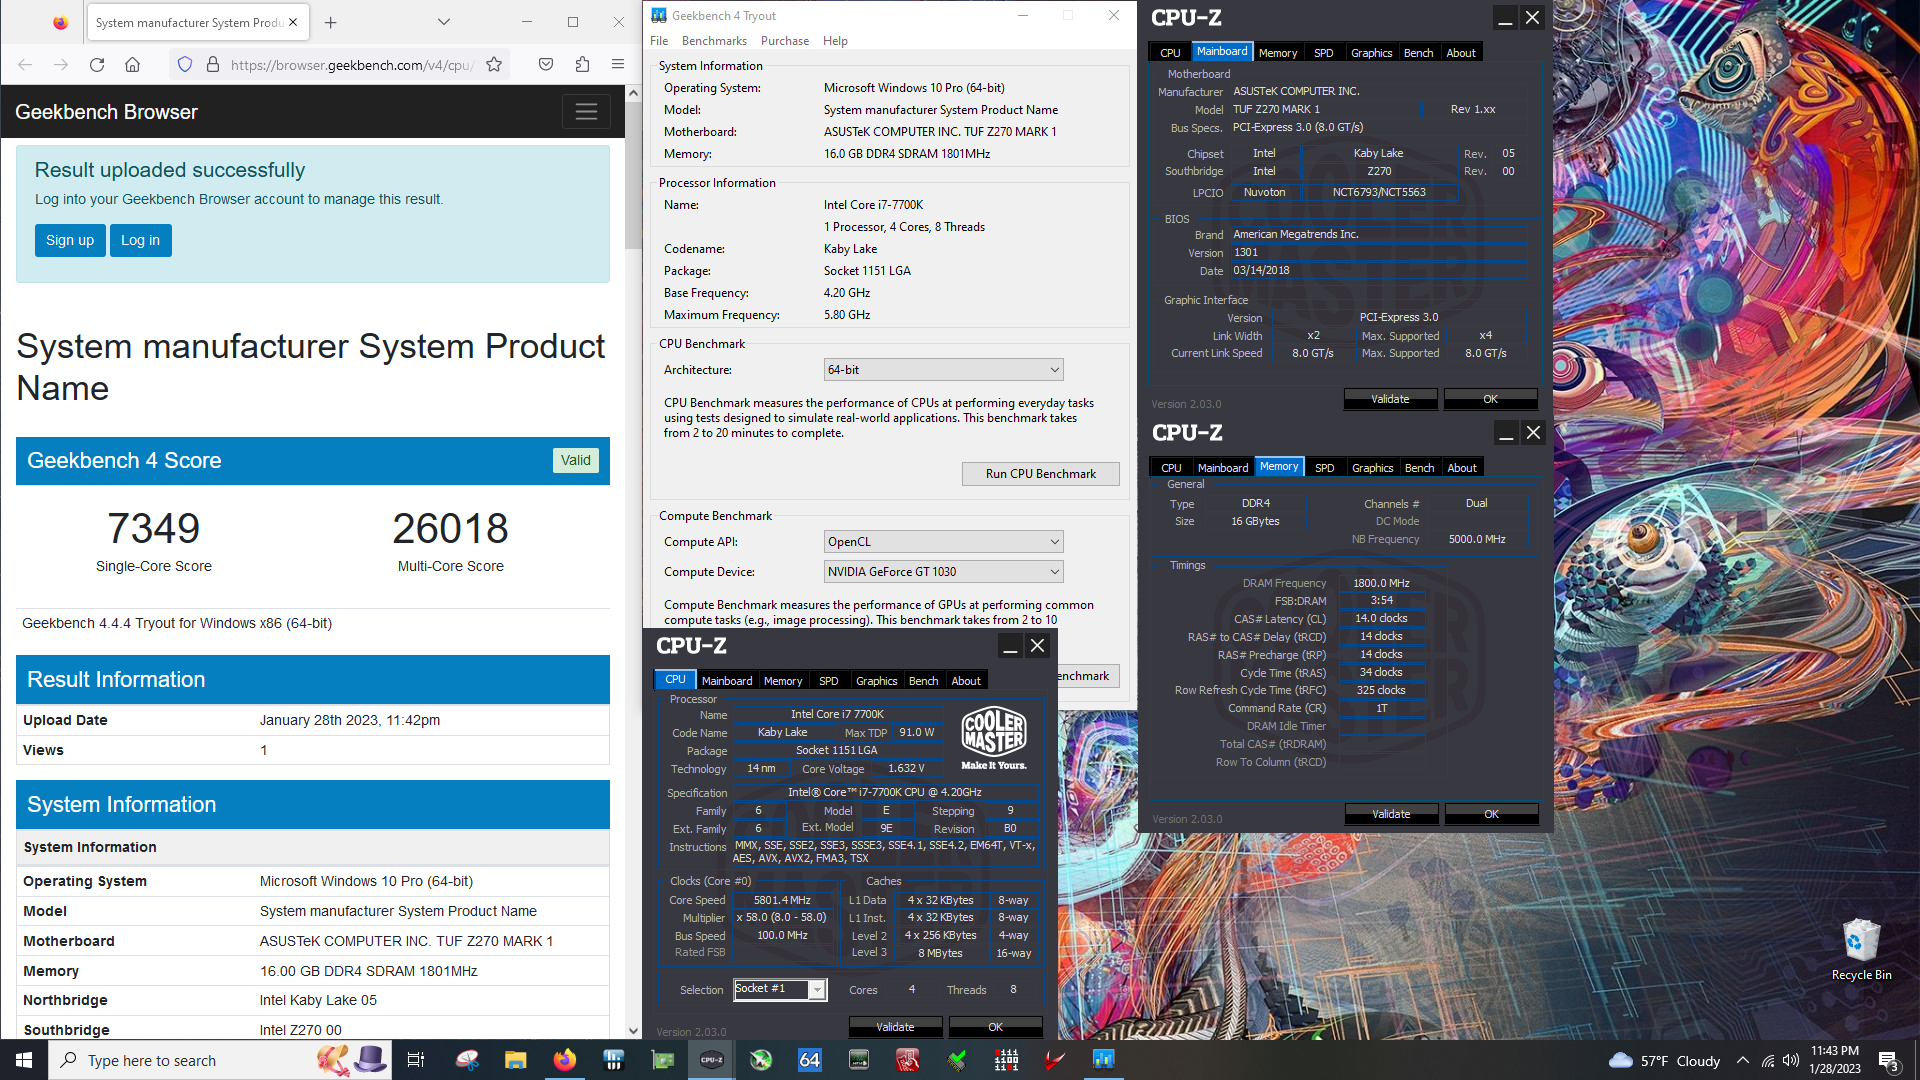Image resolution: width=1920 pixels, height=1080 pixels.
Task: Open the Architecture 64-bit dropdown
Action: pyautogui.click(x=943, y=370)
